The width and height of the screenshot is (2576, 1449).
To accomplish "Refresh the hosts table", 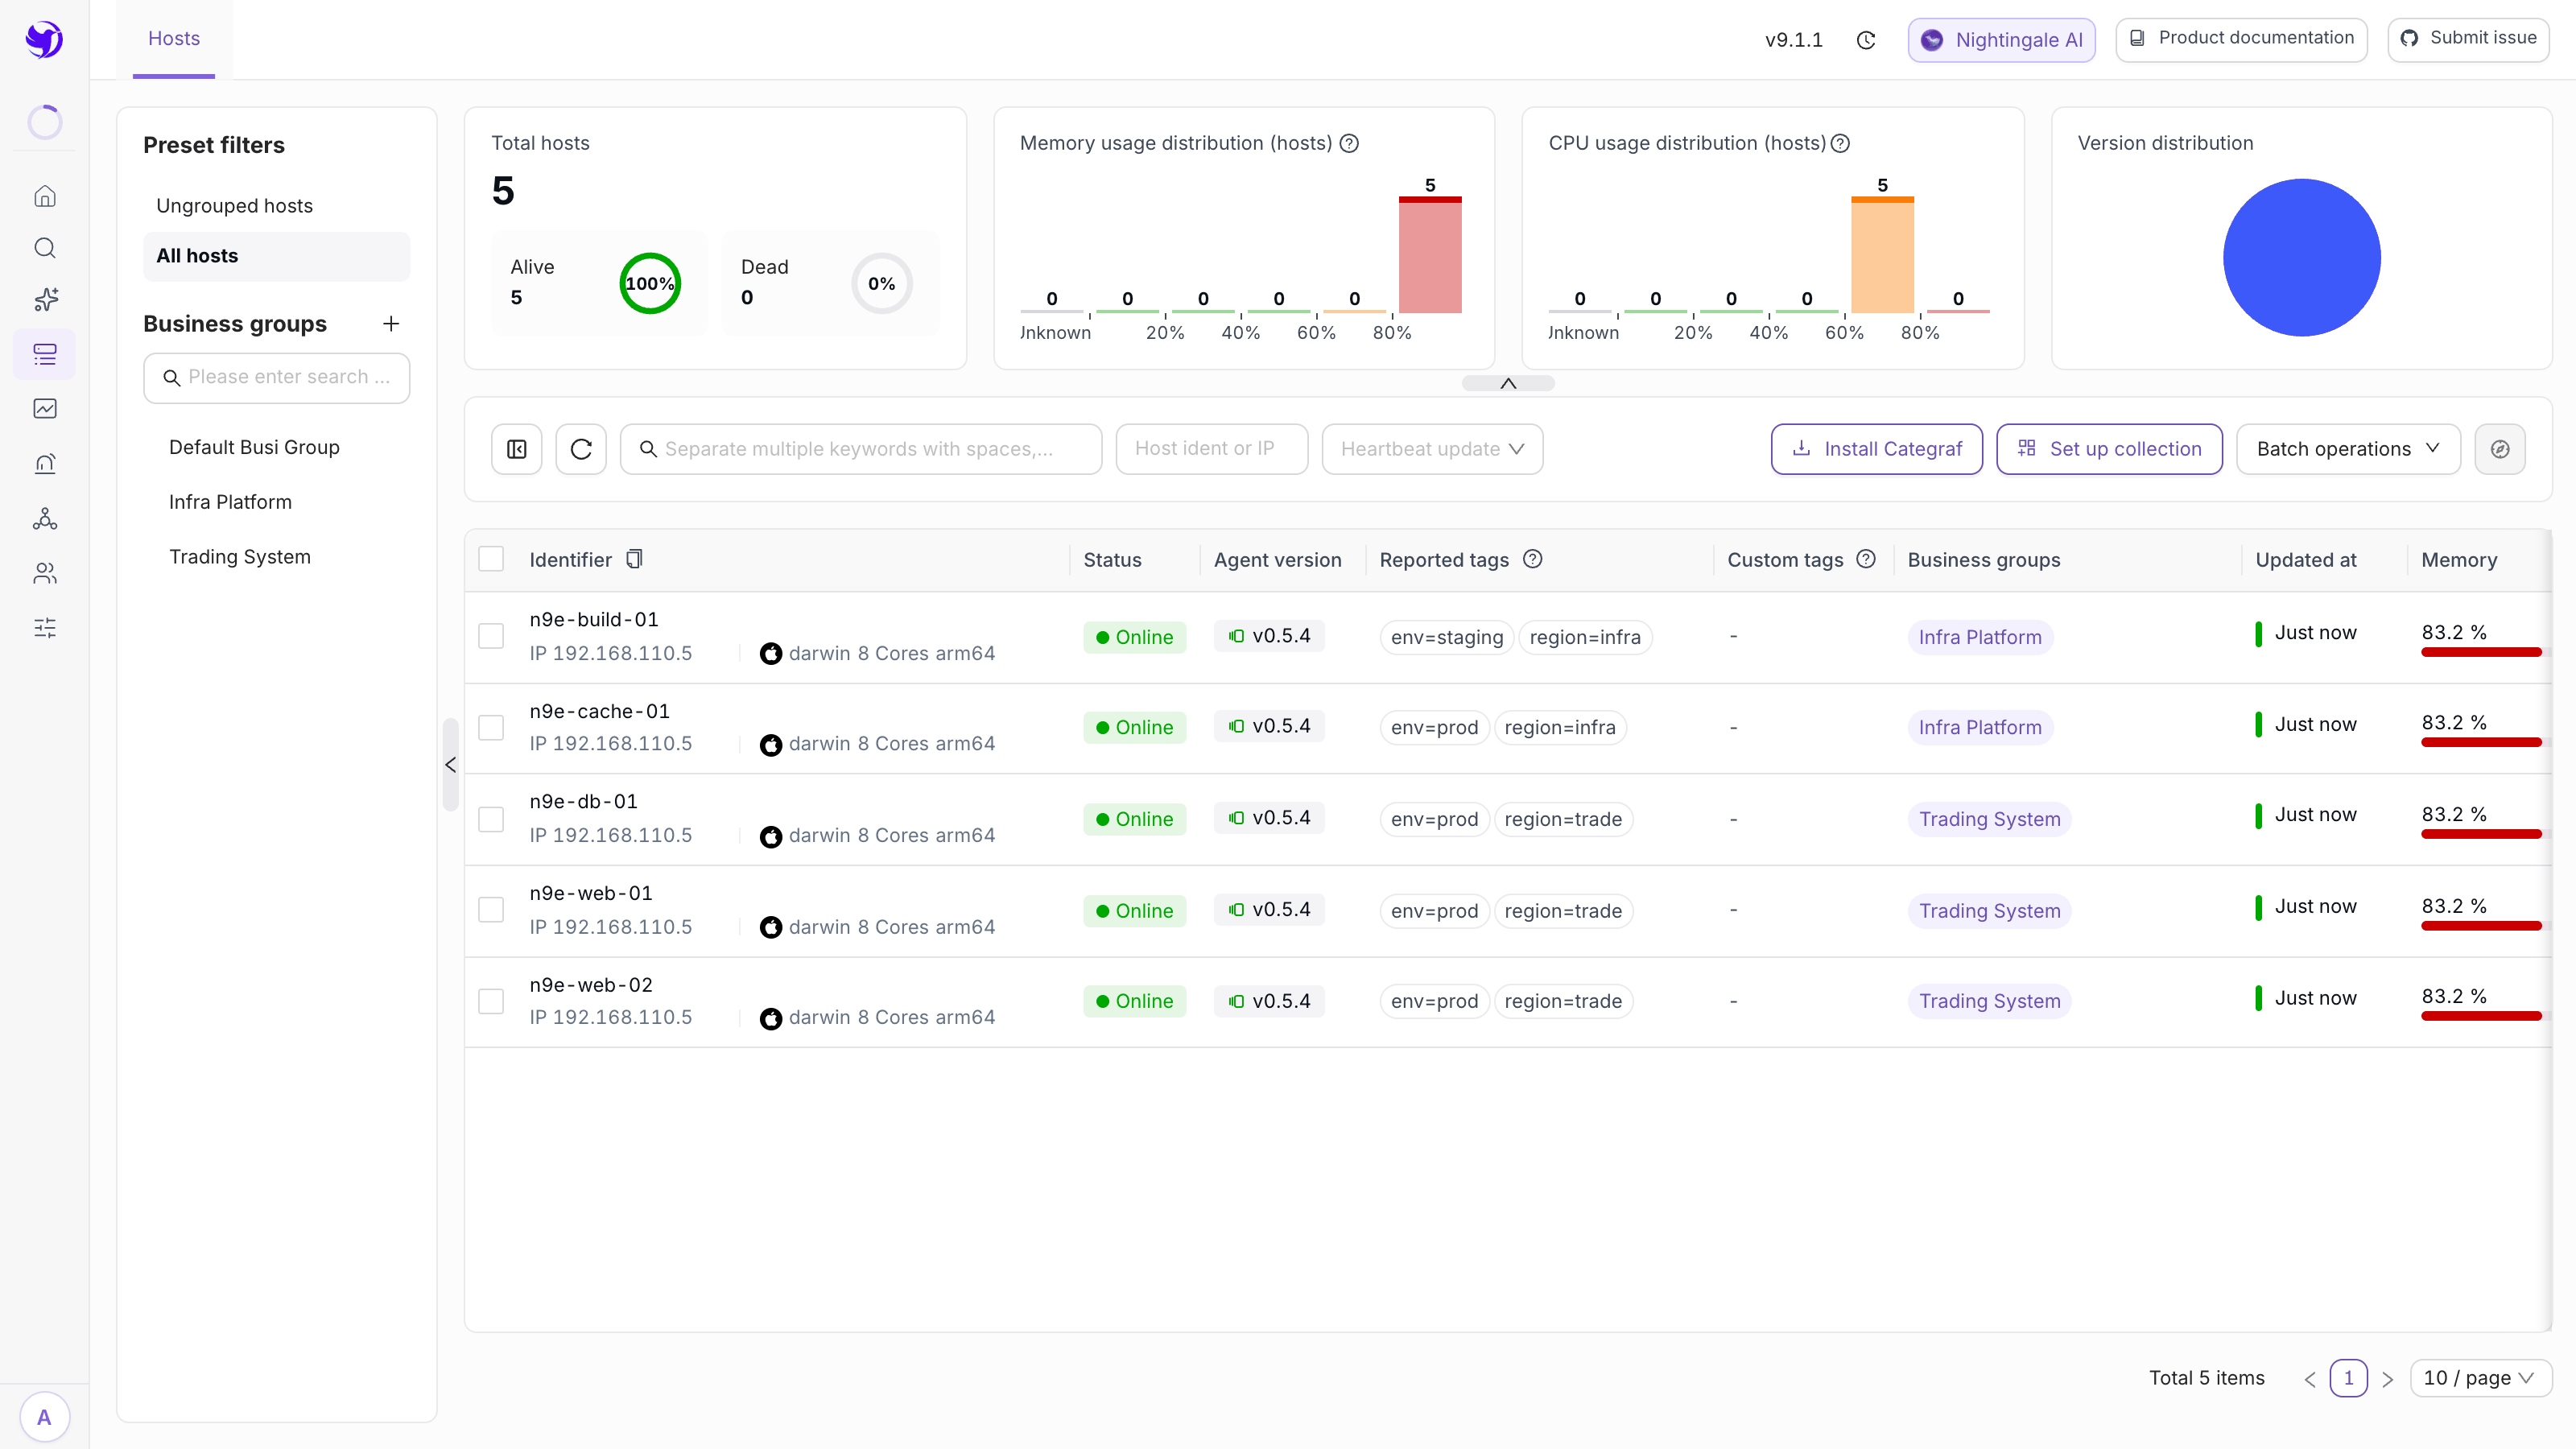I will click(x=581, y=449).
